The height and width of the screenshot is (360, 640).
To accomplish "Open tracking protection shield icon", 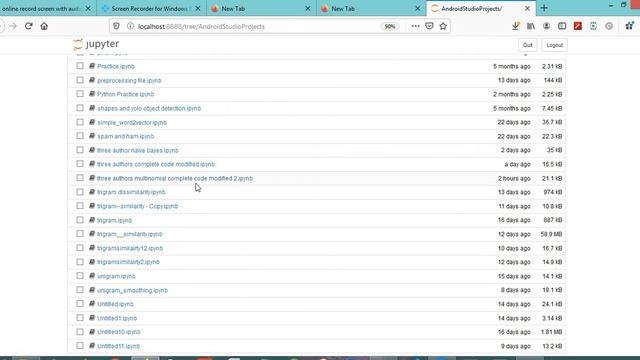I will 116,26.
